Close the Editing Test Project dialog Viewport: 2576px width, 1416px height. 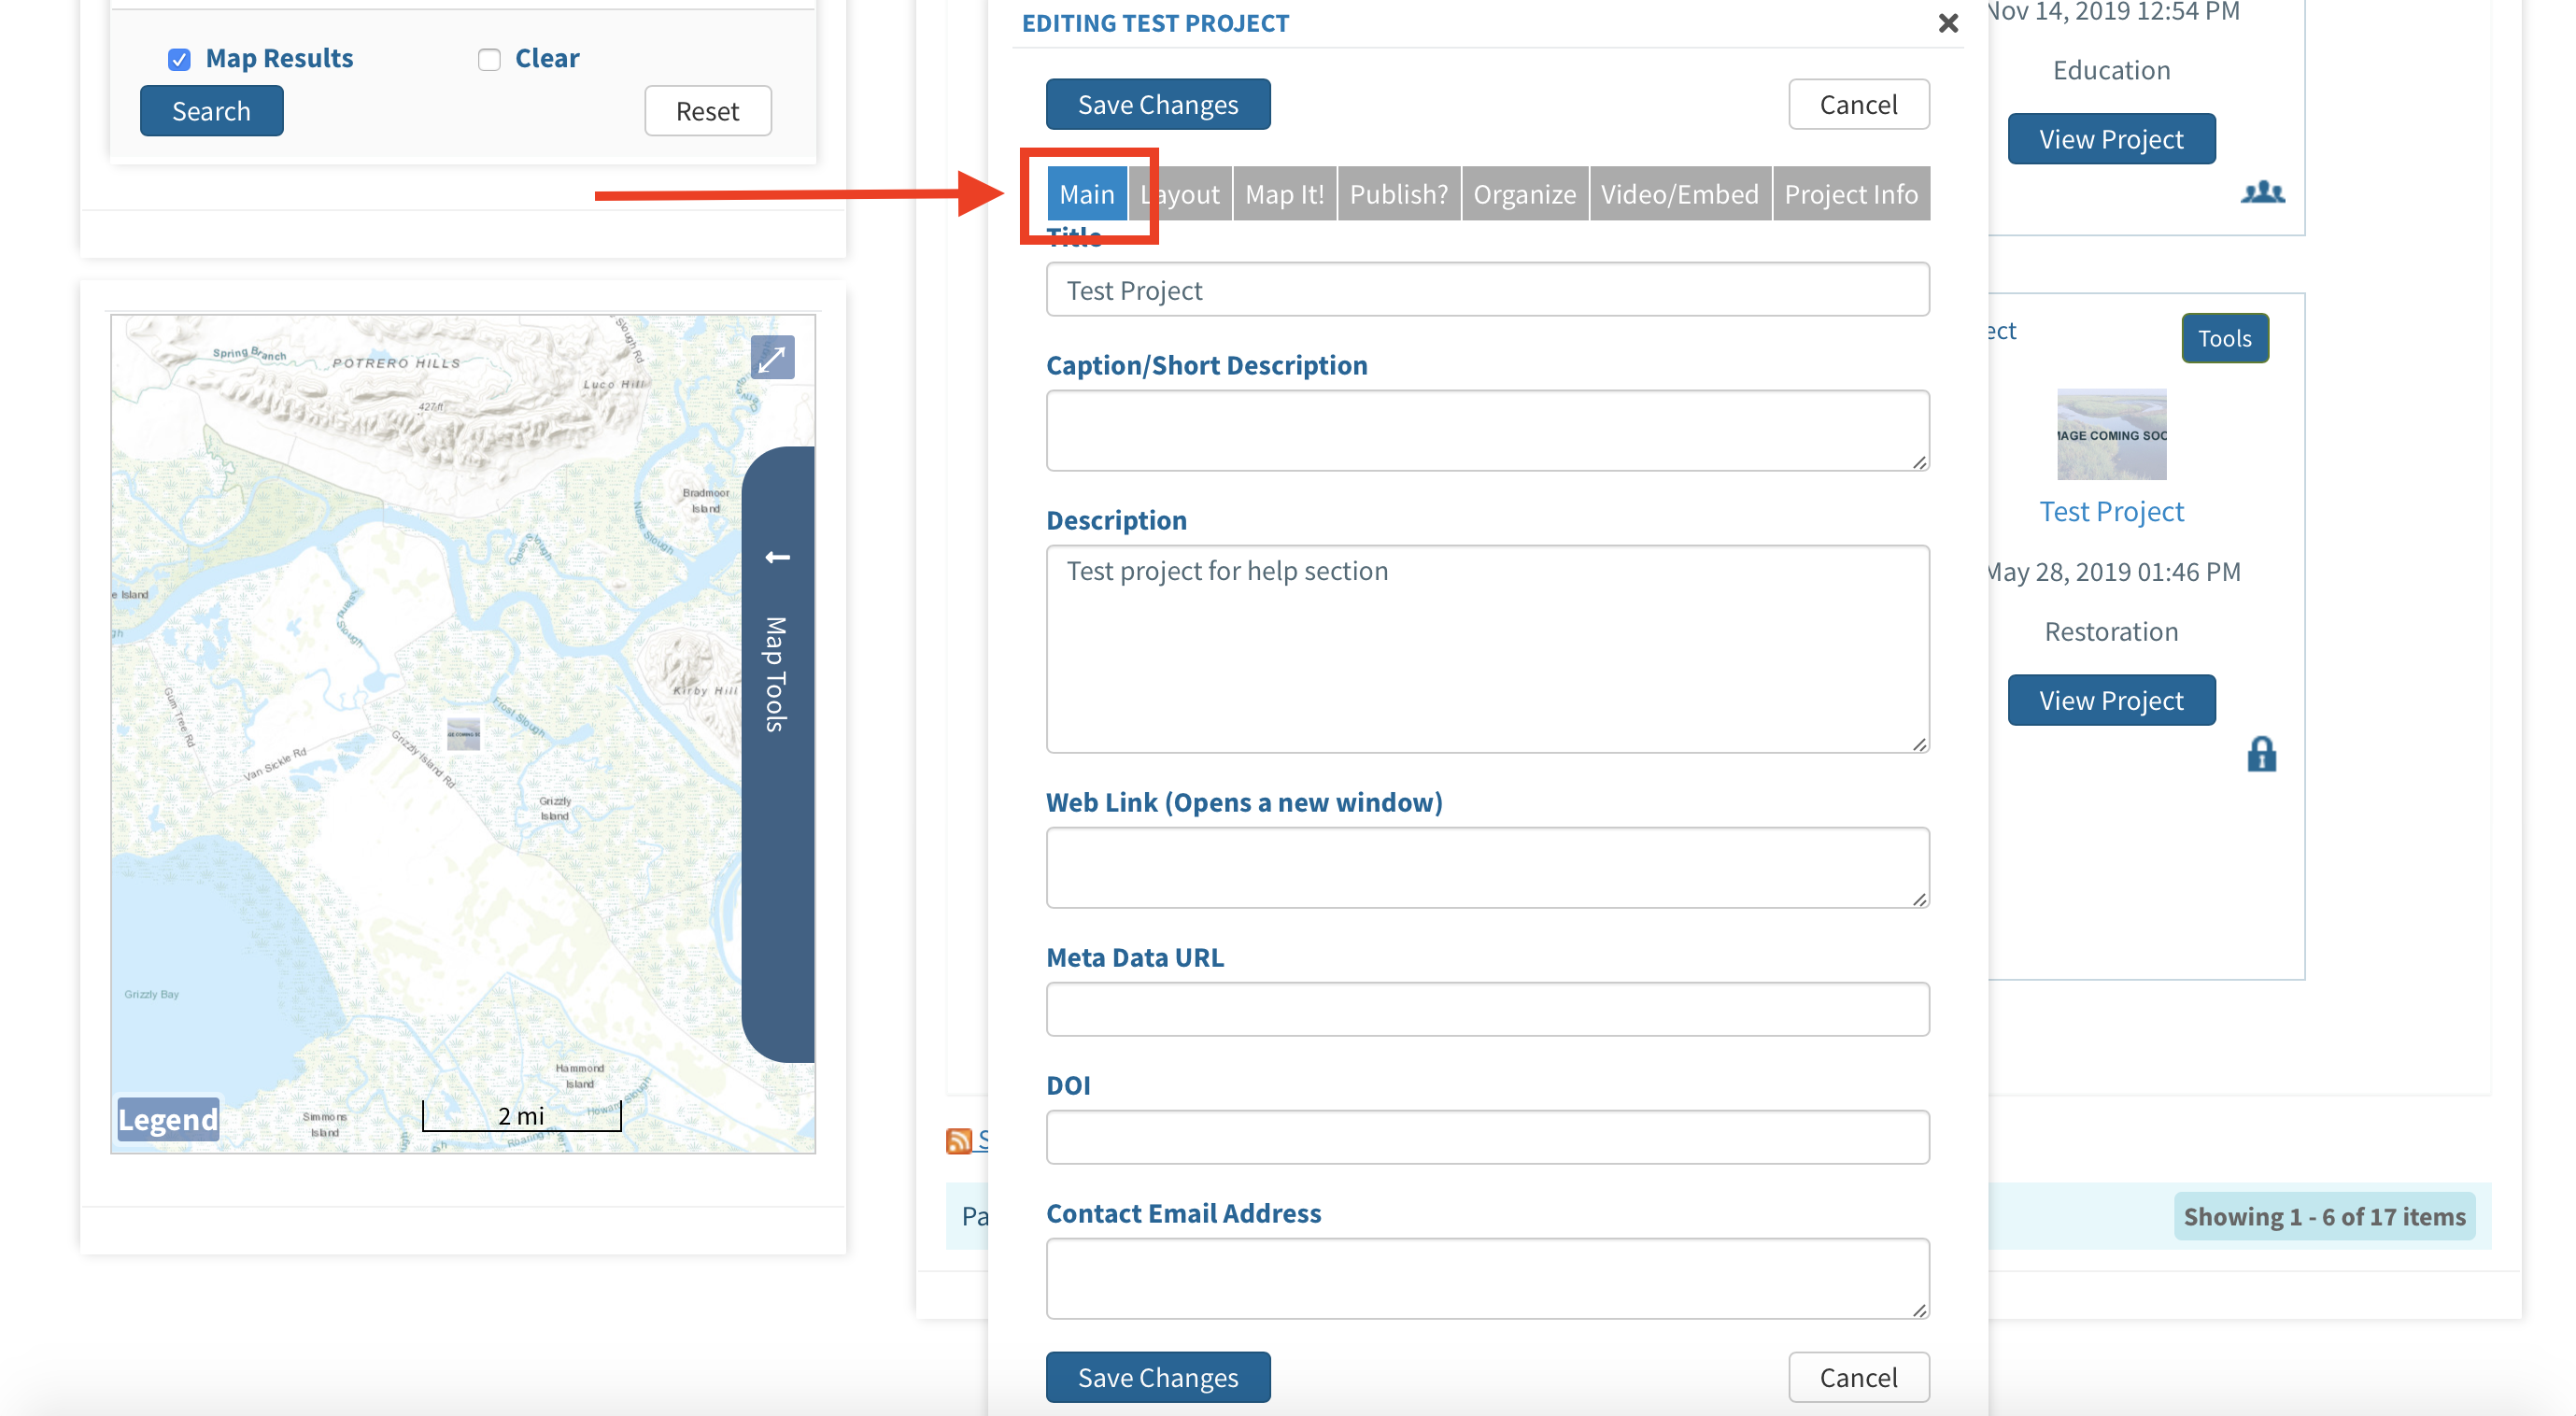[x=1947, y=23]
